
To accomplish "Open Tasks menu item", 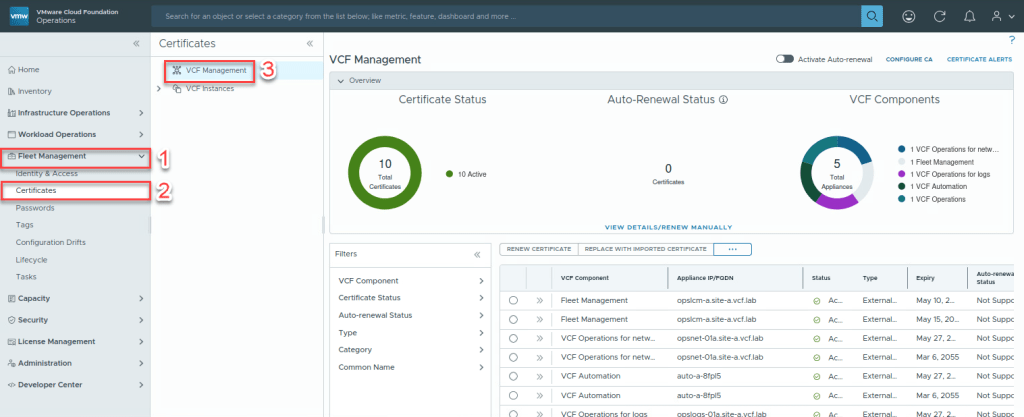I will click(26, 277).
